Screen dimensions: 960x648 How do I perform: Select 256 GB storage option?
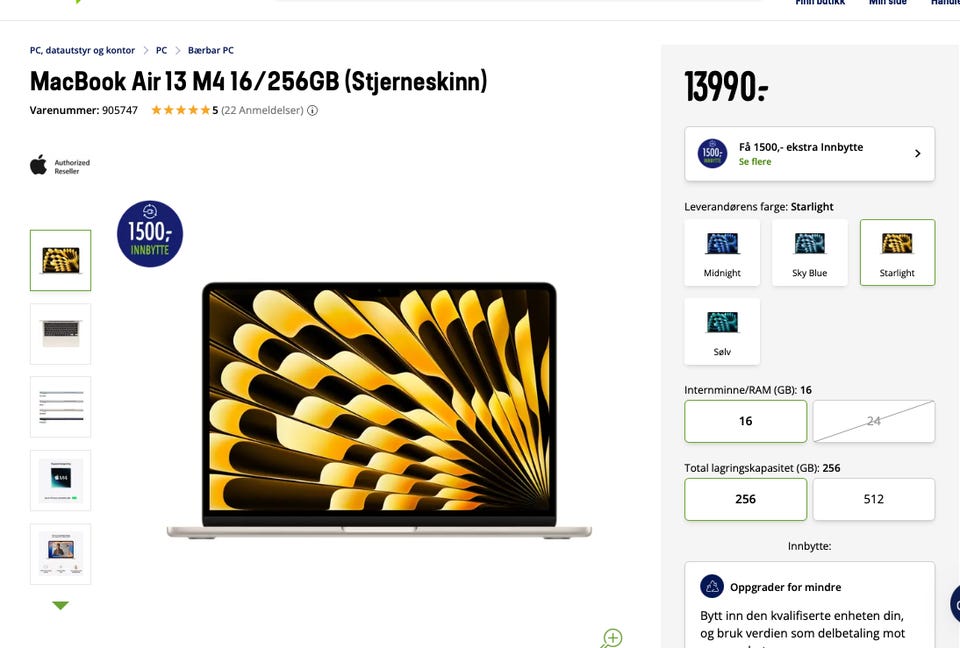746,499
